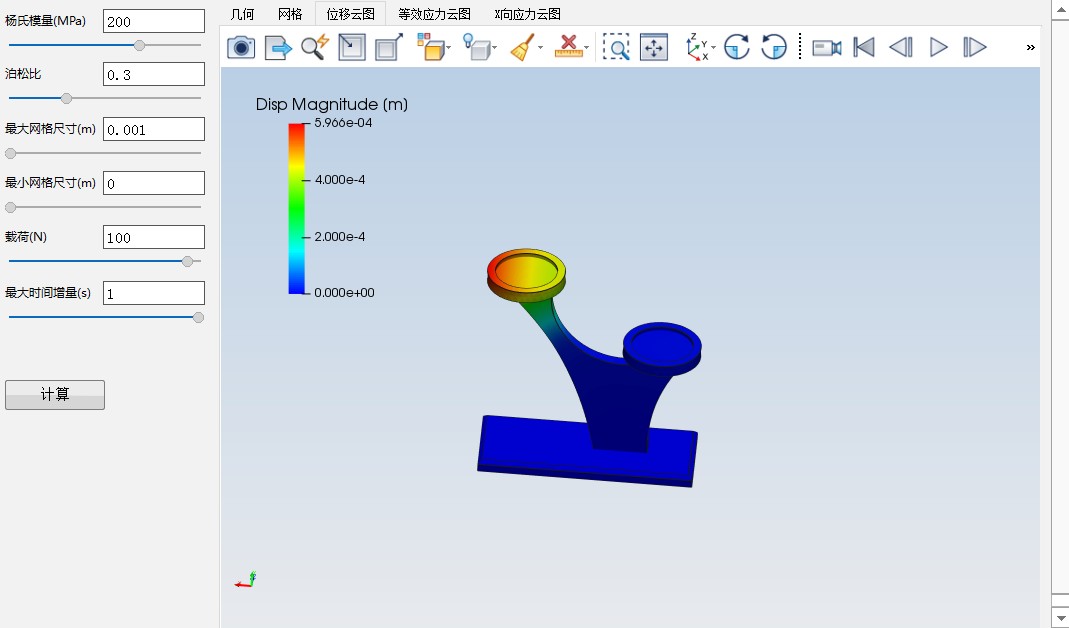Open dropdown arrow beside broom icon
This screenshot has height=628, width=1069.
point(540,48)
